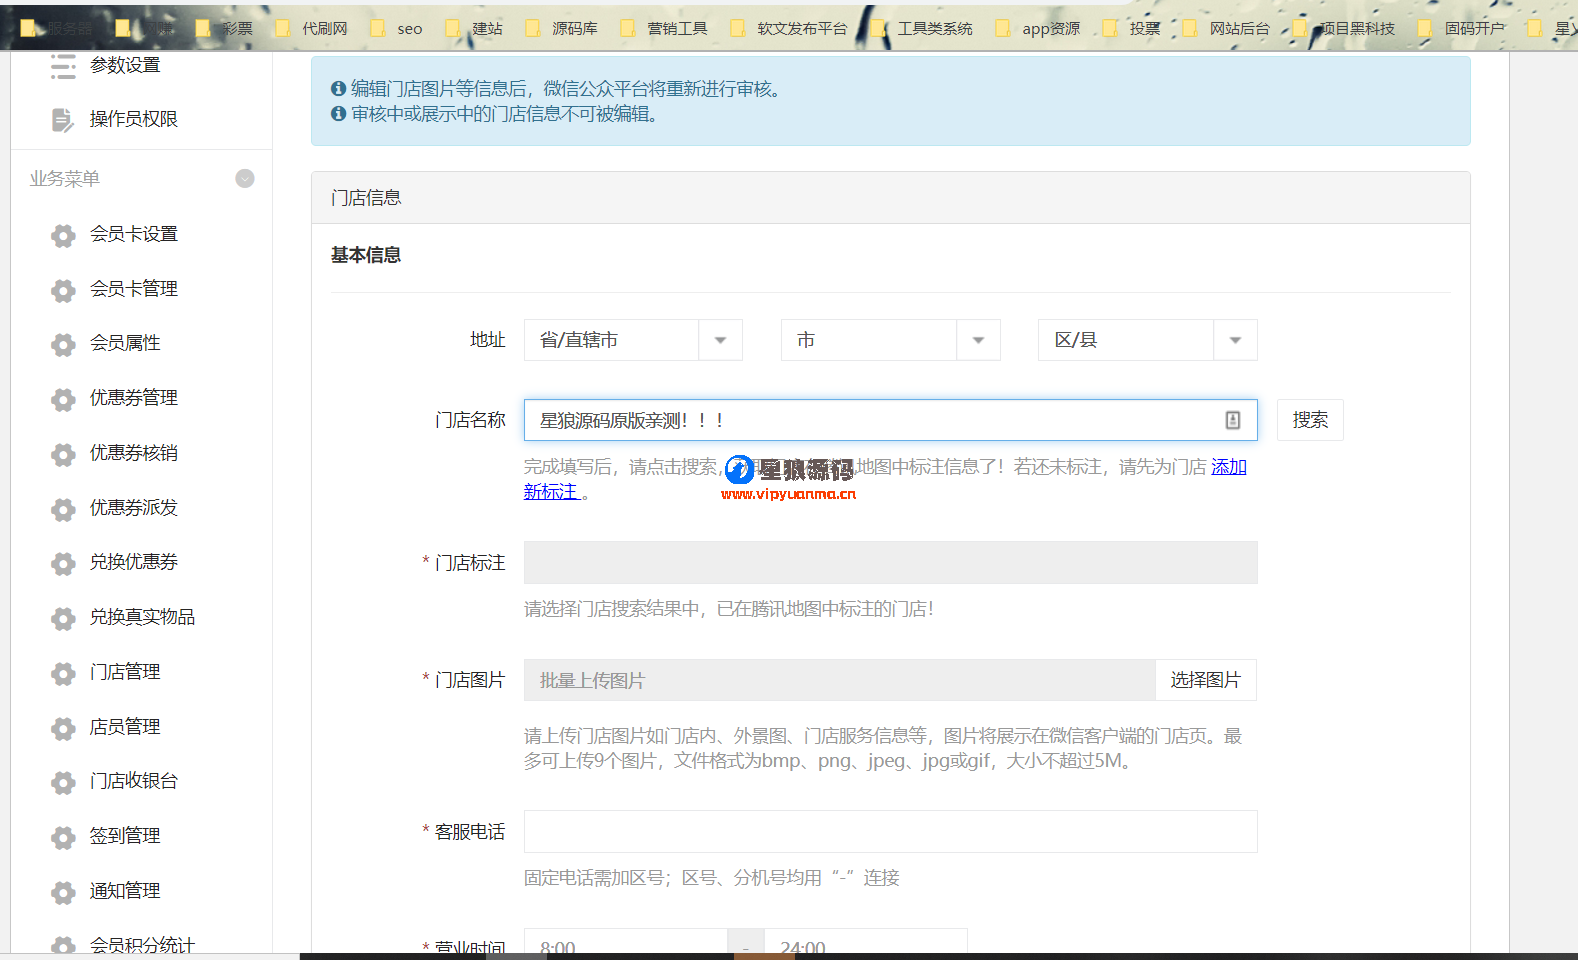The image size is (1578, 960).
Task: Open the 源码库 bookmark folder
Action: [x=562, y=28]
